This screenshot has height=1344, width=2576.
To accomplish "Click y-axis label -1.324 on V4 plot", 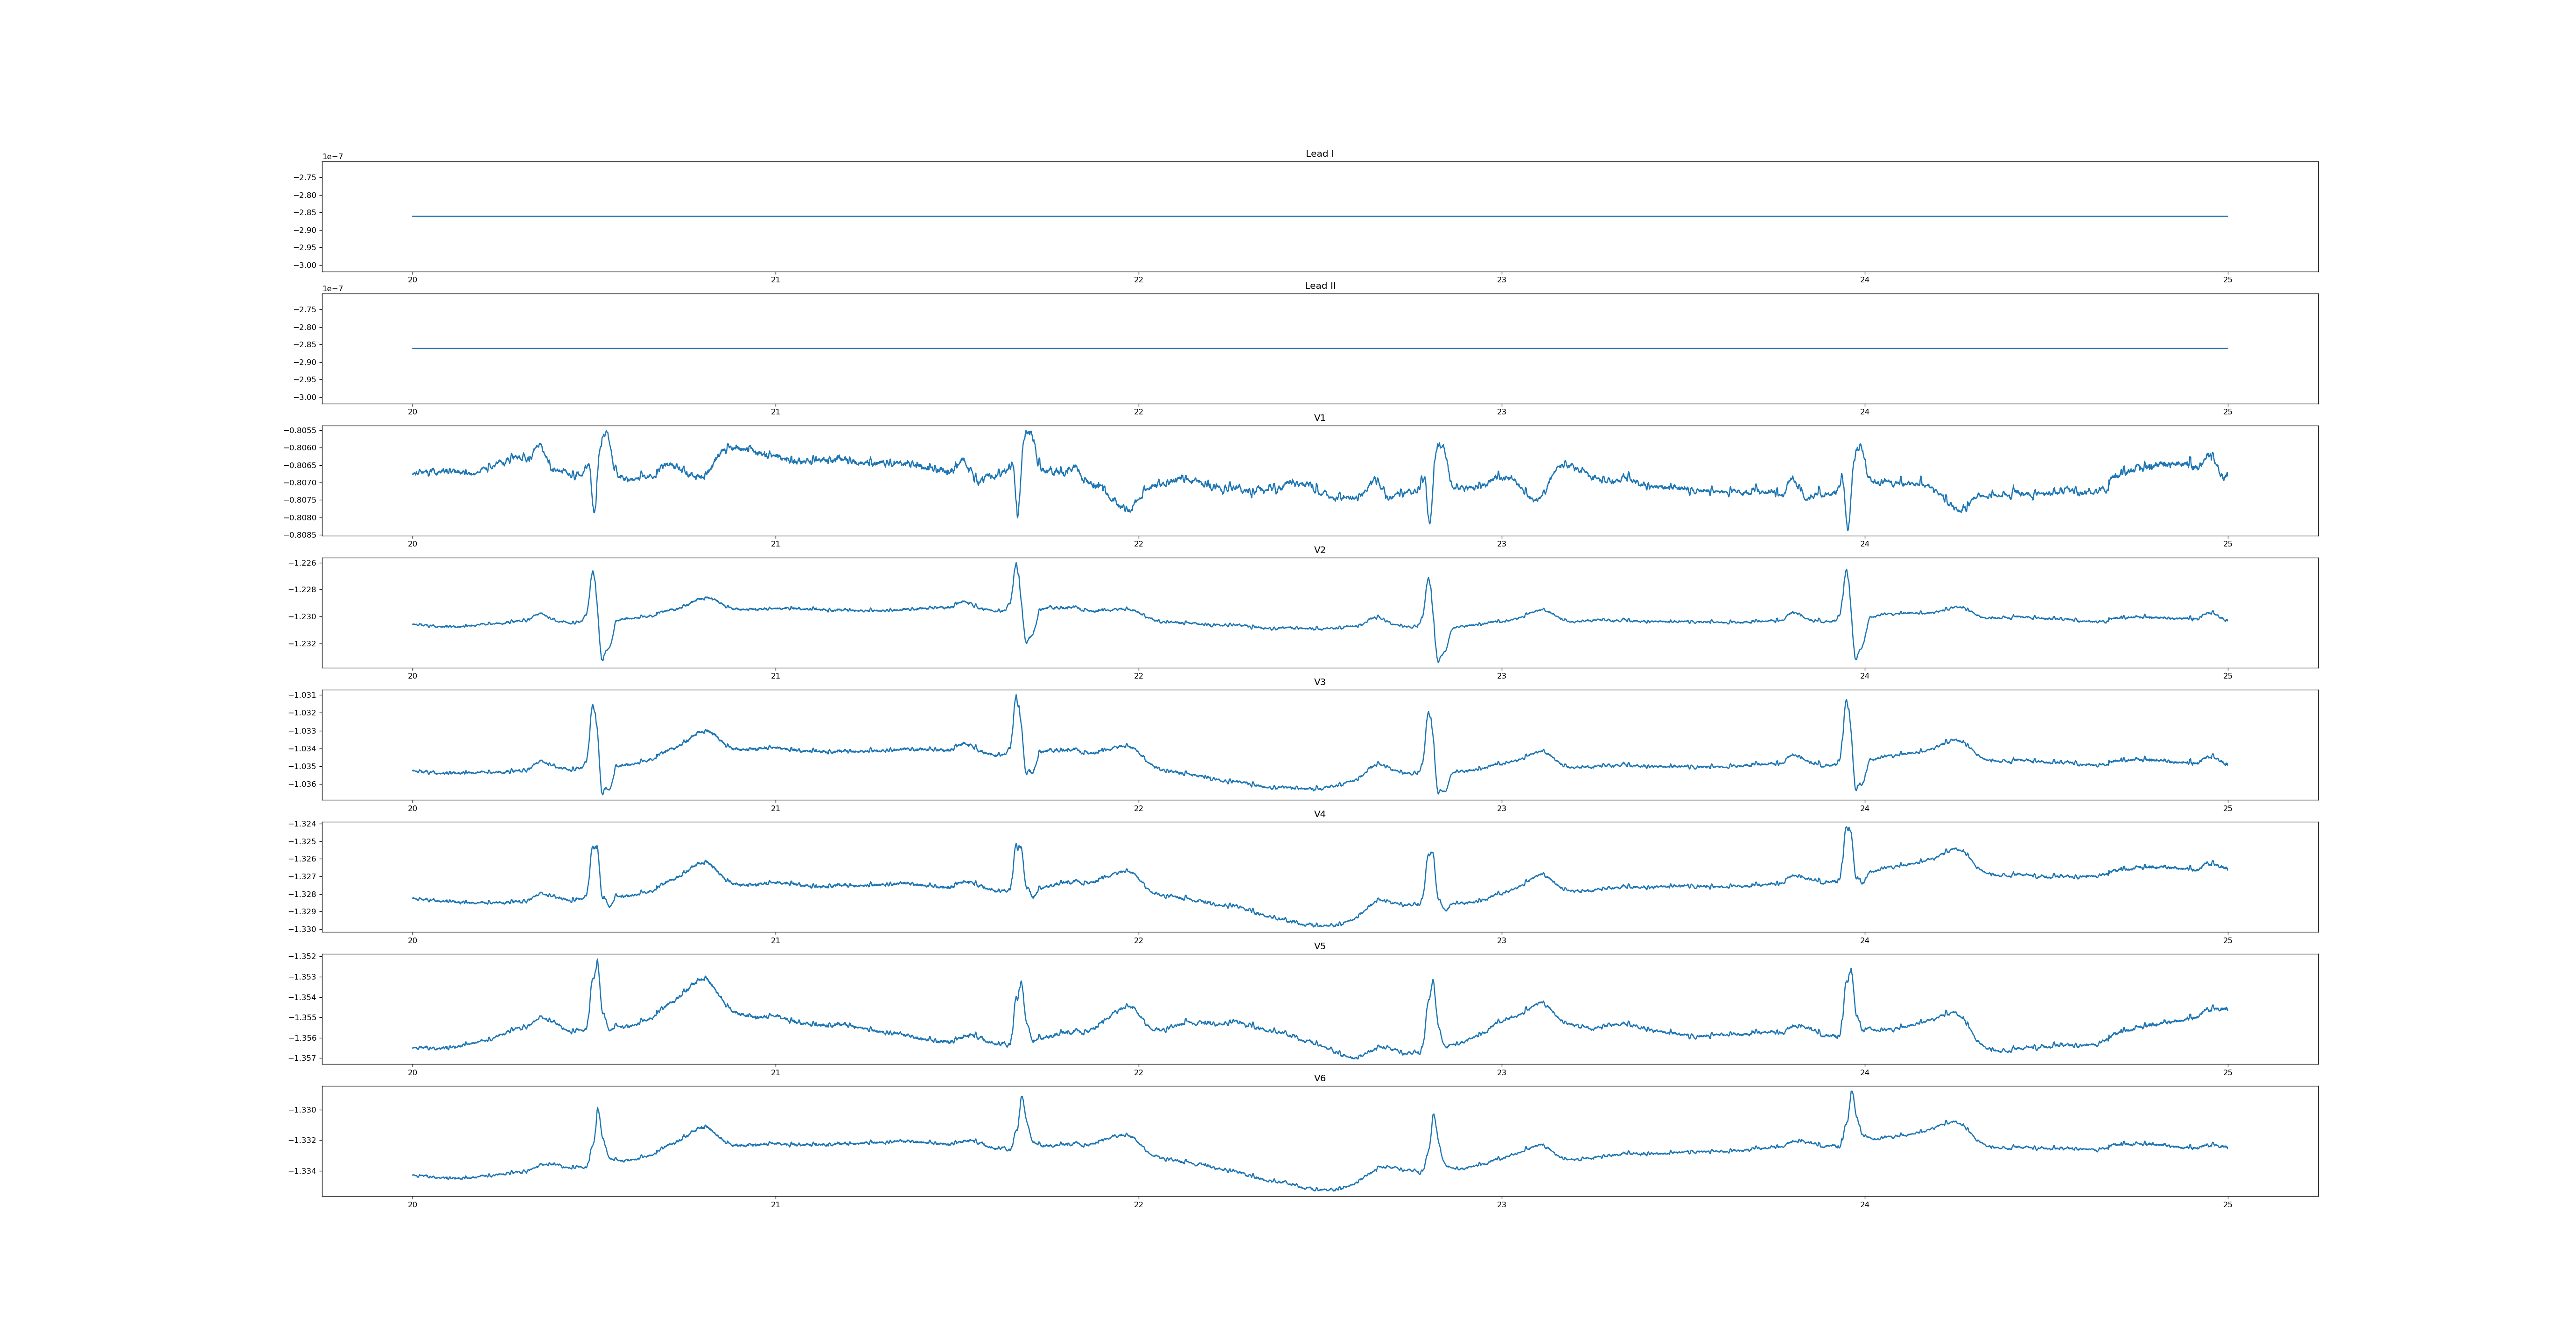I will (303, 824).
